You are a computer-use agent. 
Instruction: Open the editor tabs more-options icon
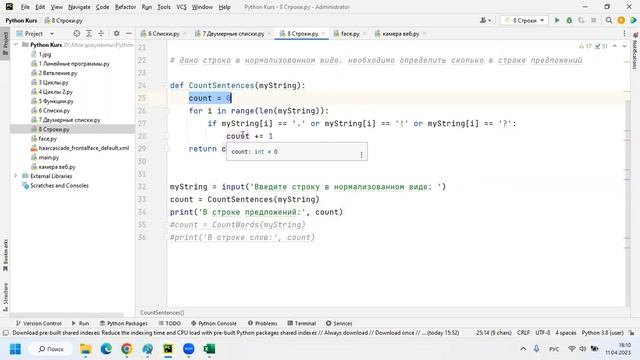624,33
